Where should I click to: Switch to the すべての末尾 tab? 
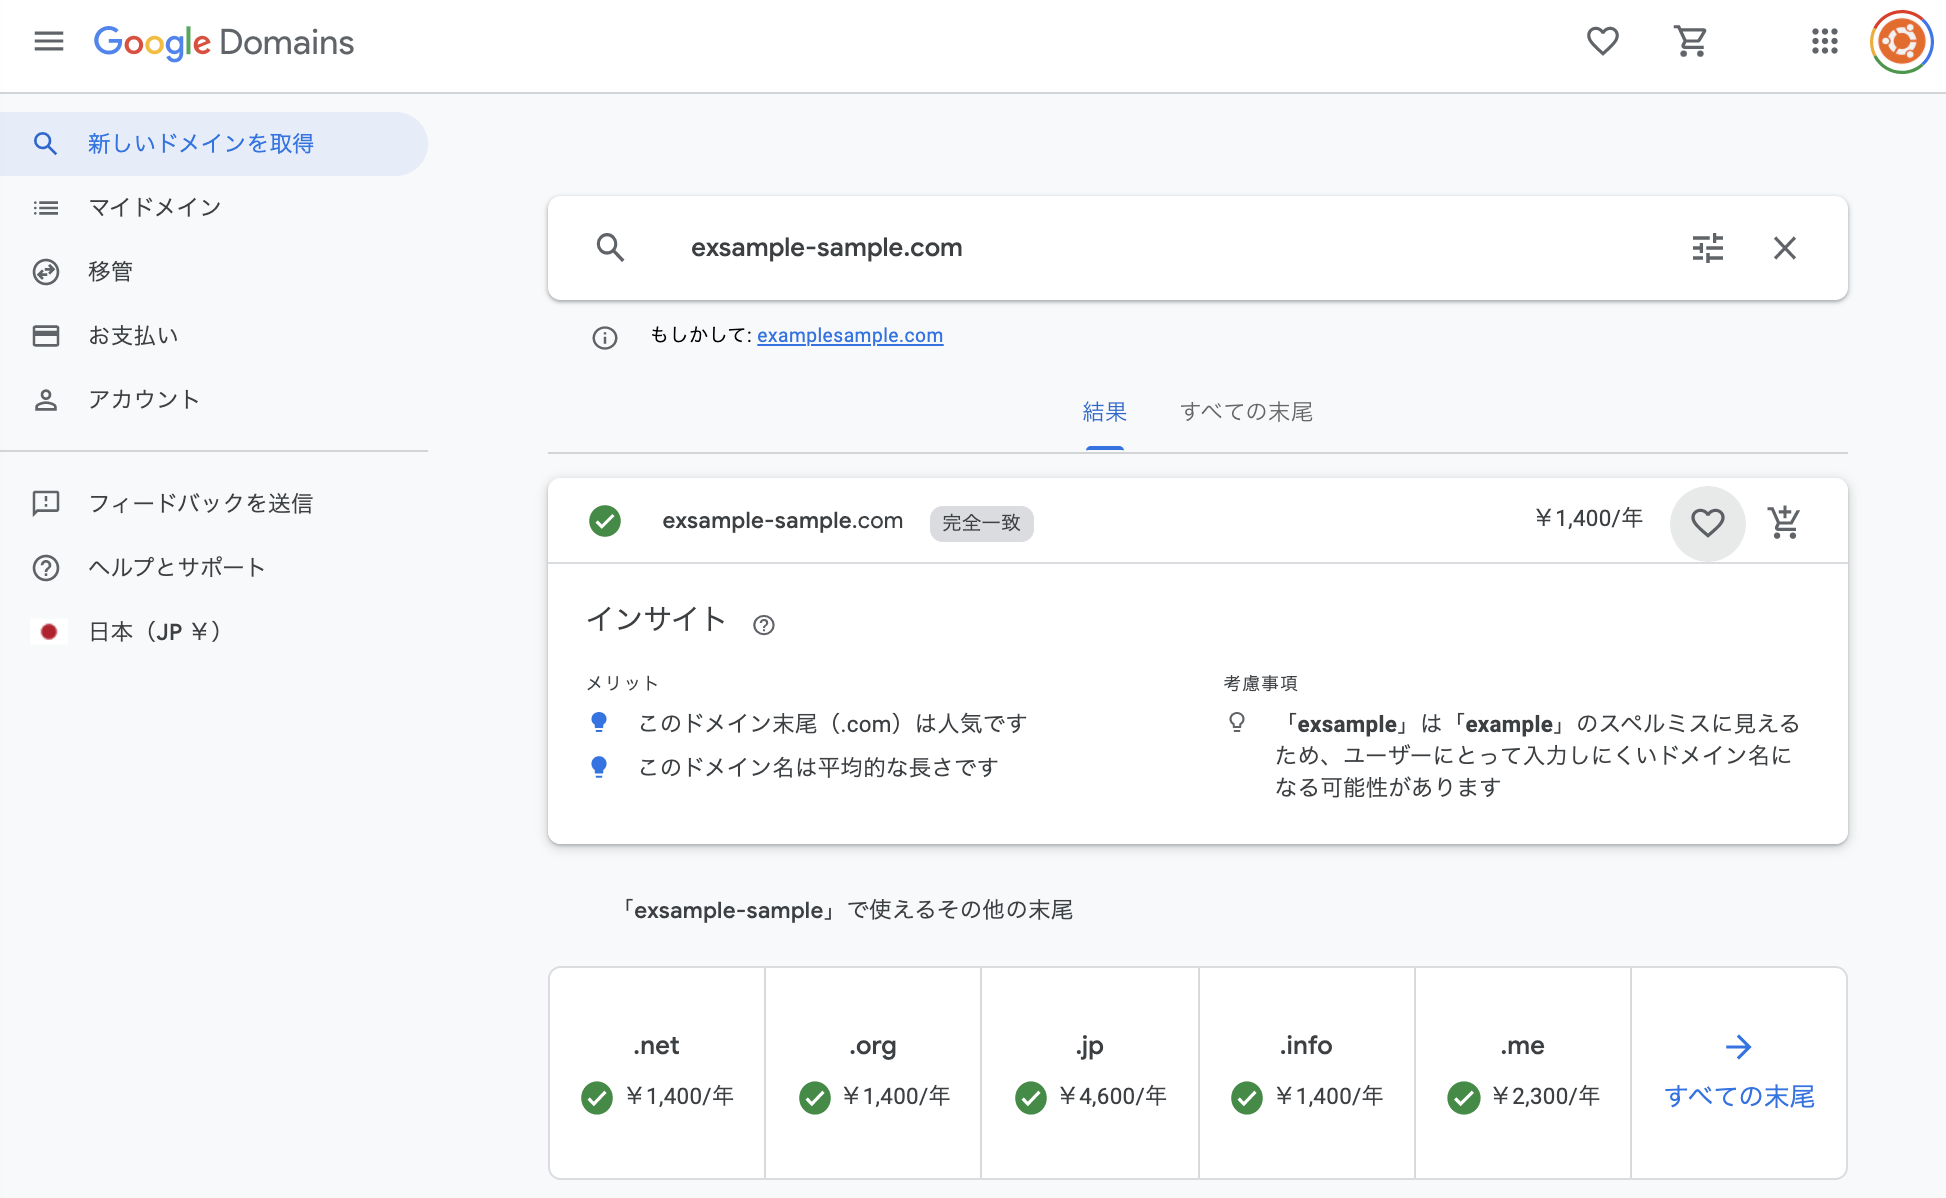point(1247,411)
